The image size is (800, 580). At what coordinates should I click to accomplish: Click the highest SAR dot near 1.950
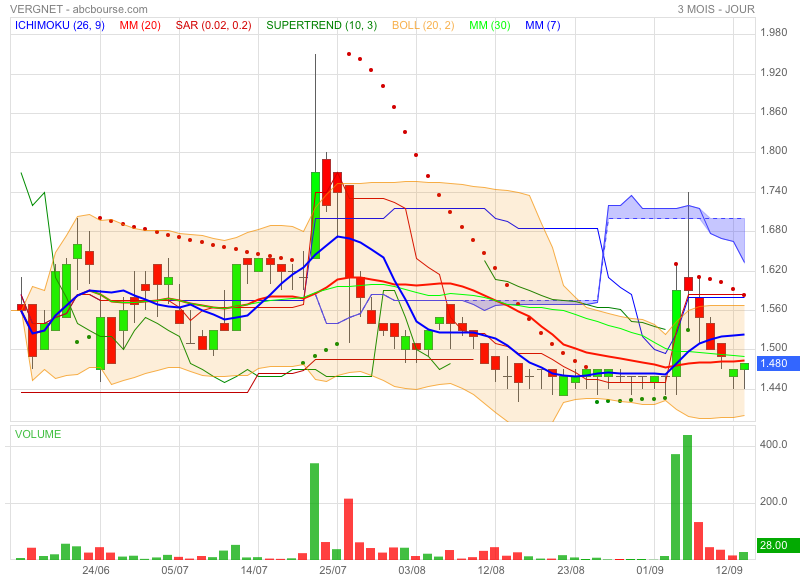349,54
